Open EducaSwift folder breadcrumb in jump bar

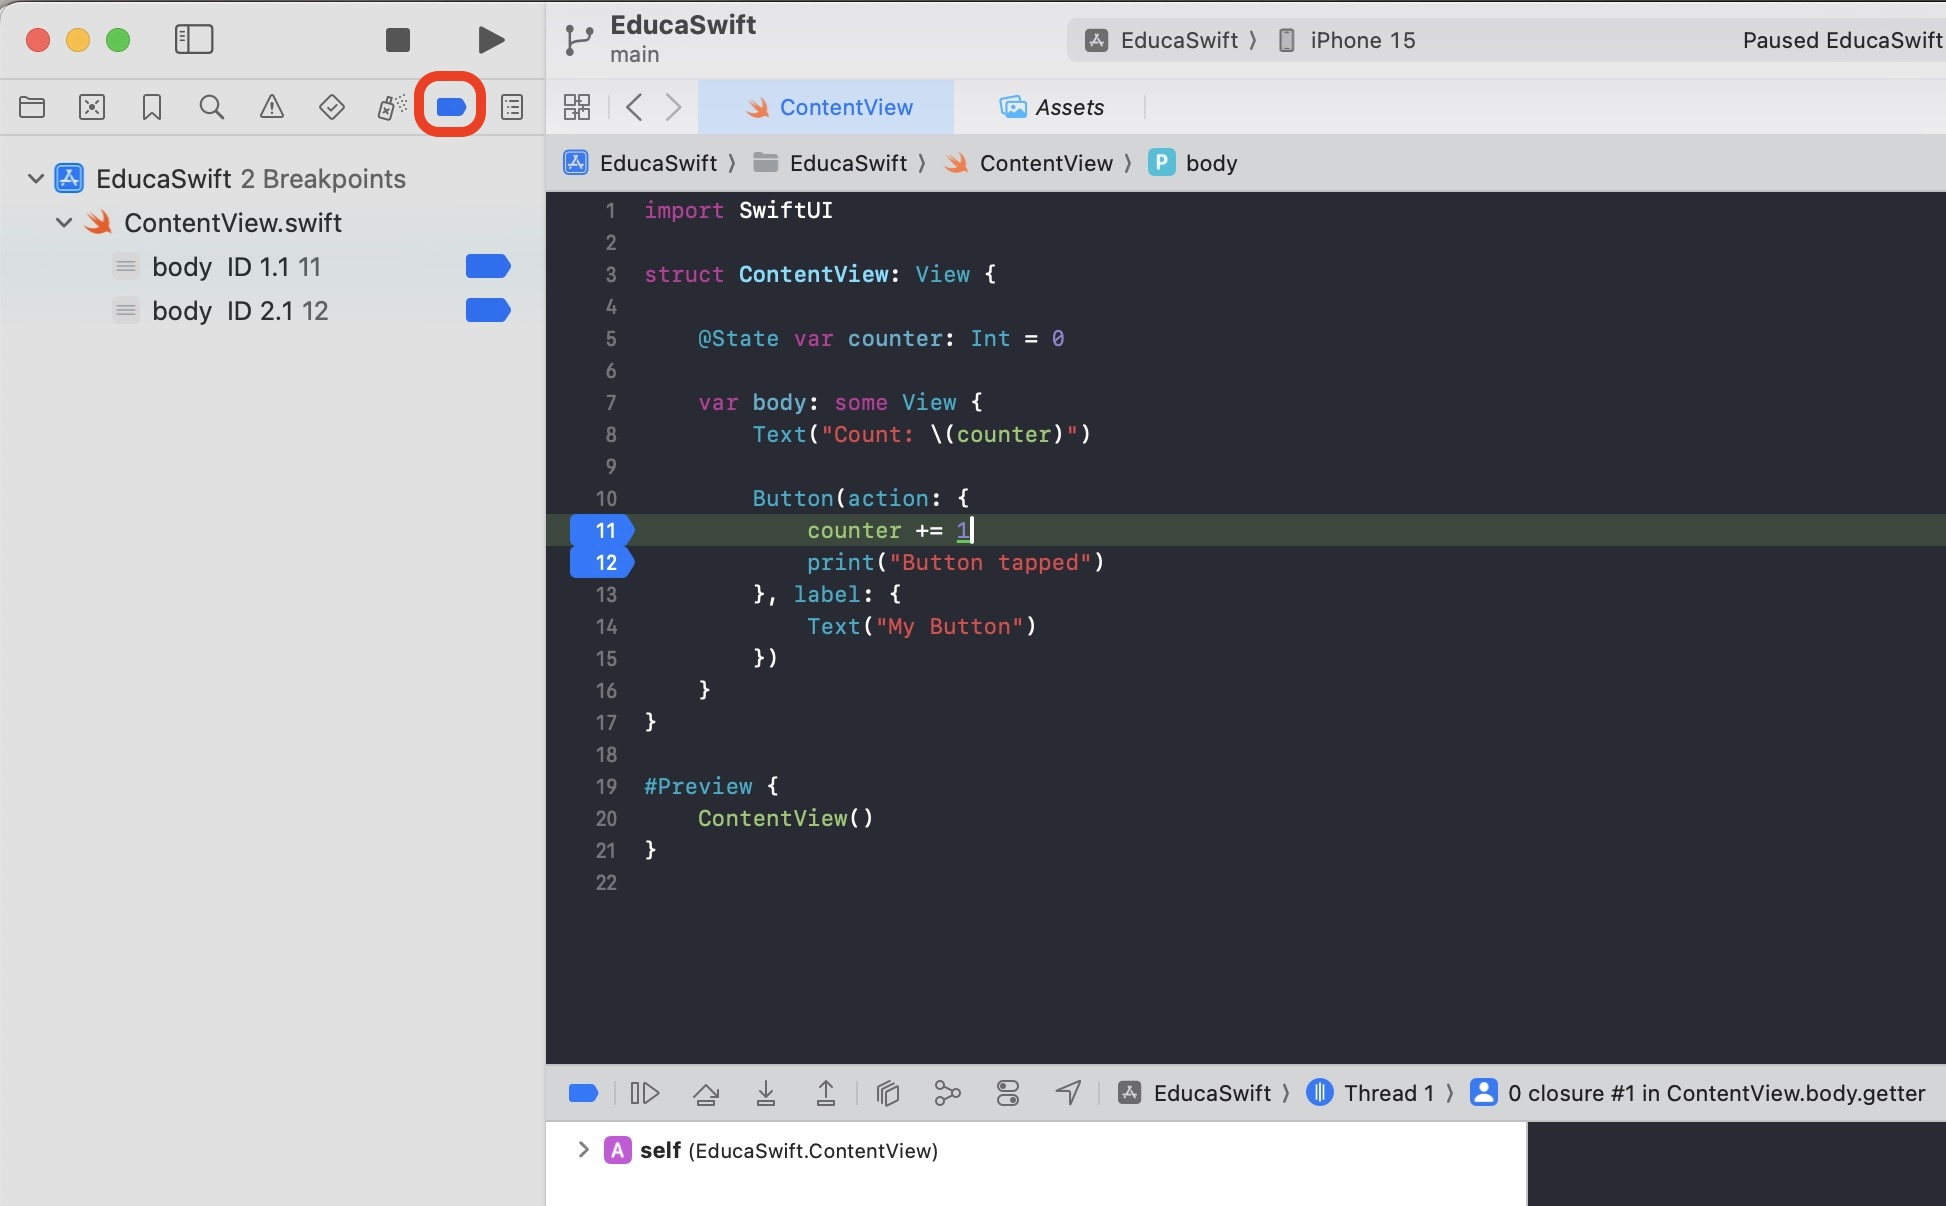pyautogui.click(x=830, y=163)
